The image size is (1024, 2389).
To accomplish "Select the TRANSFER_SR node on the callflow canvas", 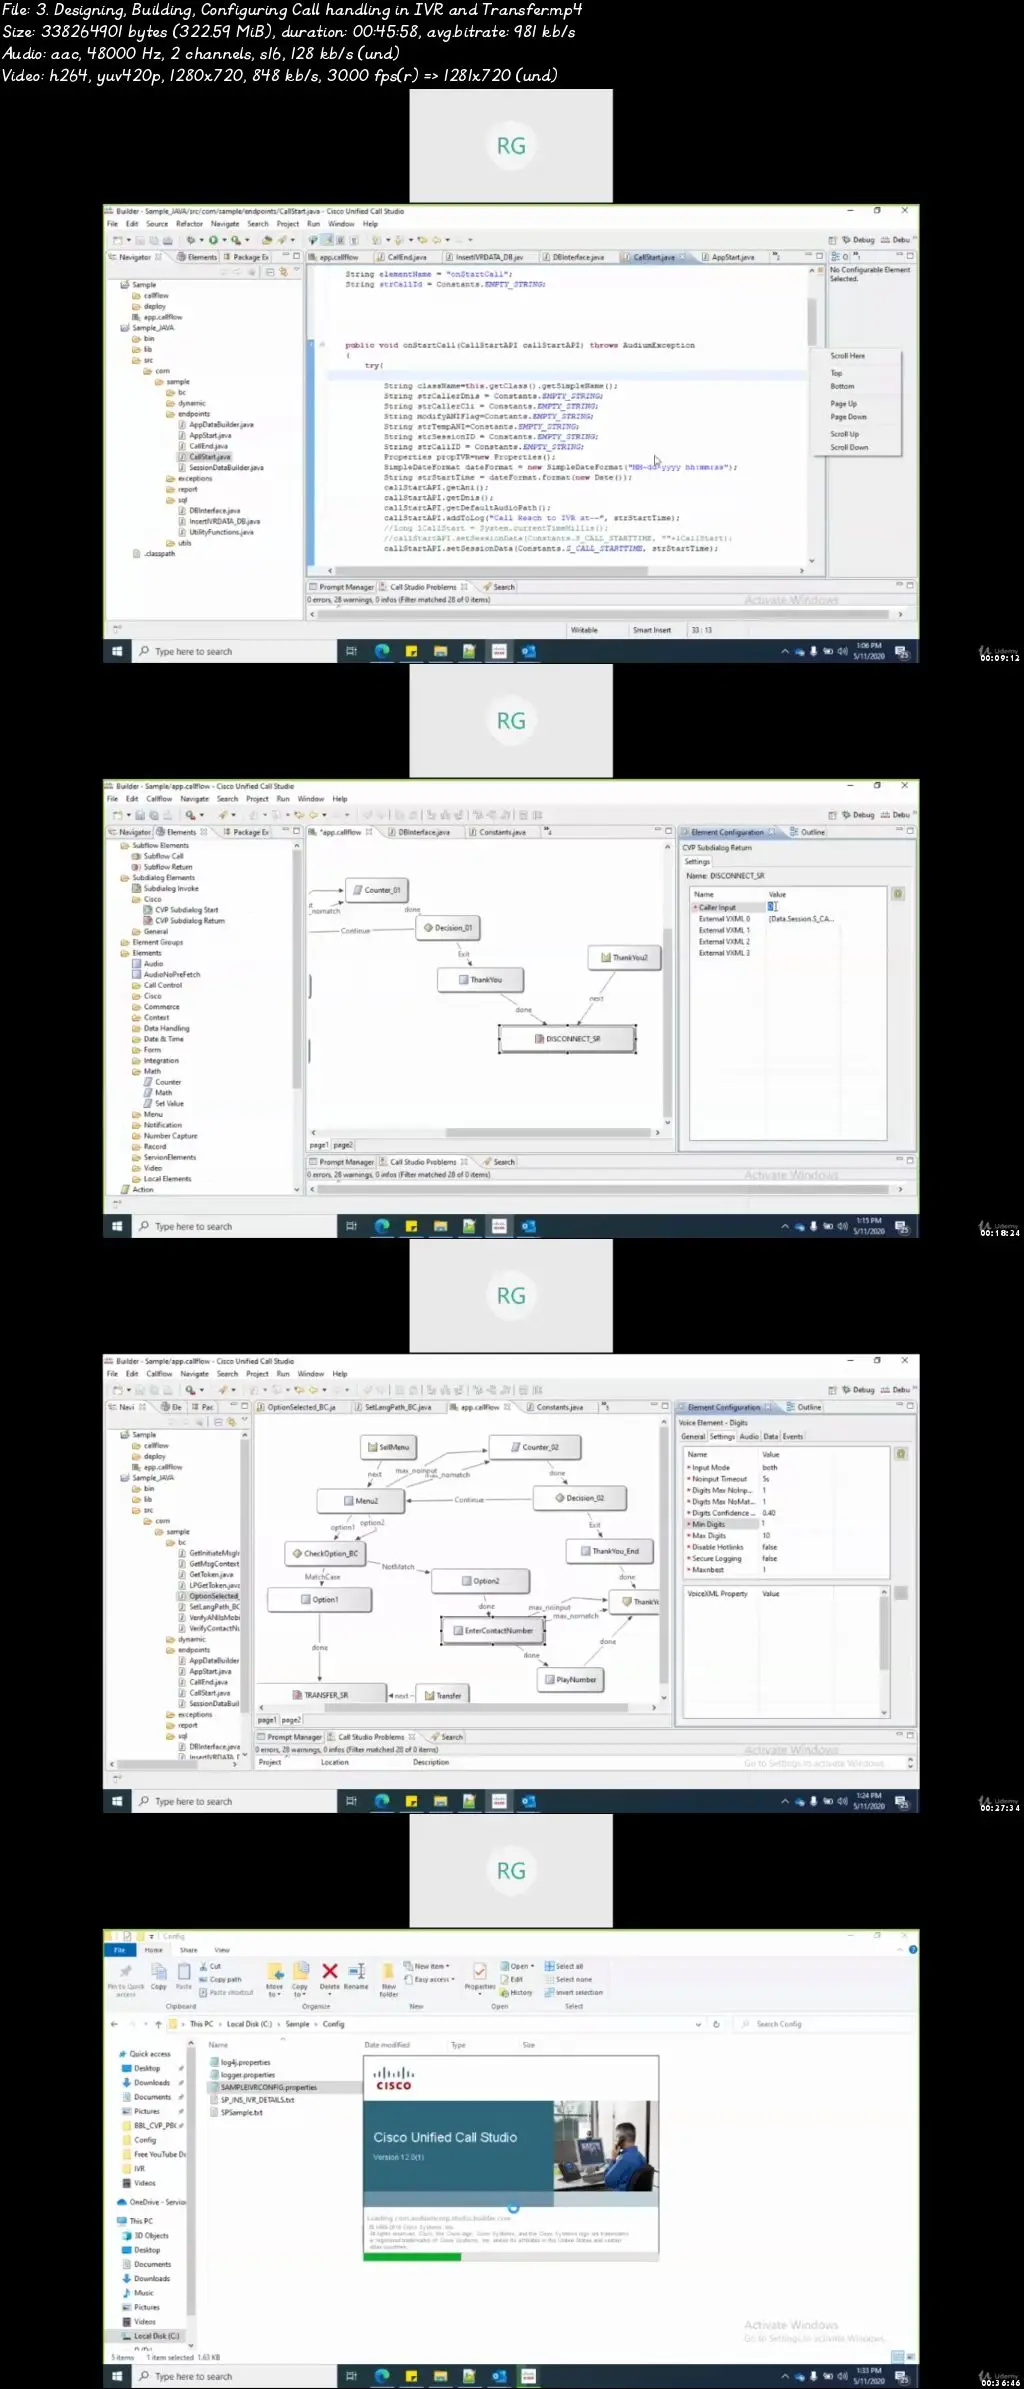I will point(320,1695).
